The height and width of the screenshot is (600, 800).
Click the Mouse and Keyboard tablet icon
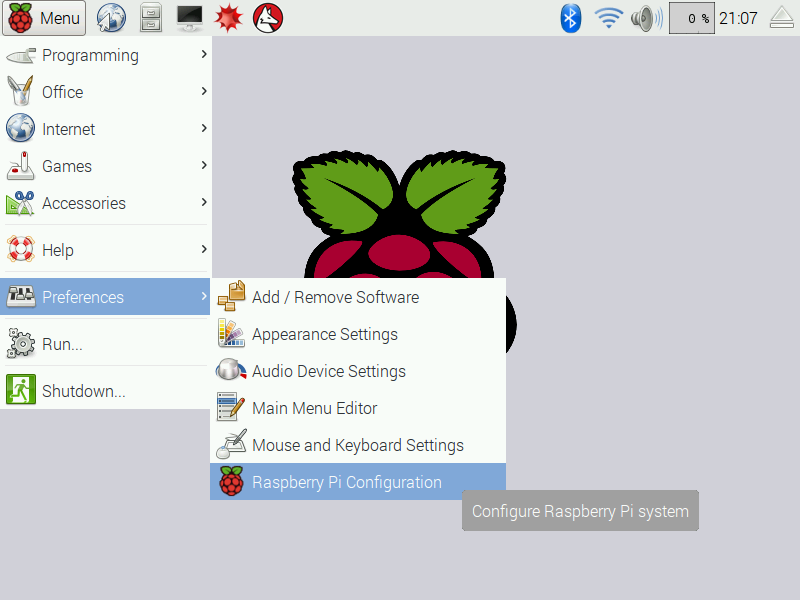(x=232, y=444)
